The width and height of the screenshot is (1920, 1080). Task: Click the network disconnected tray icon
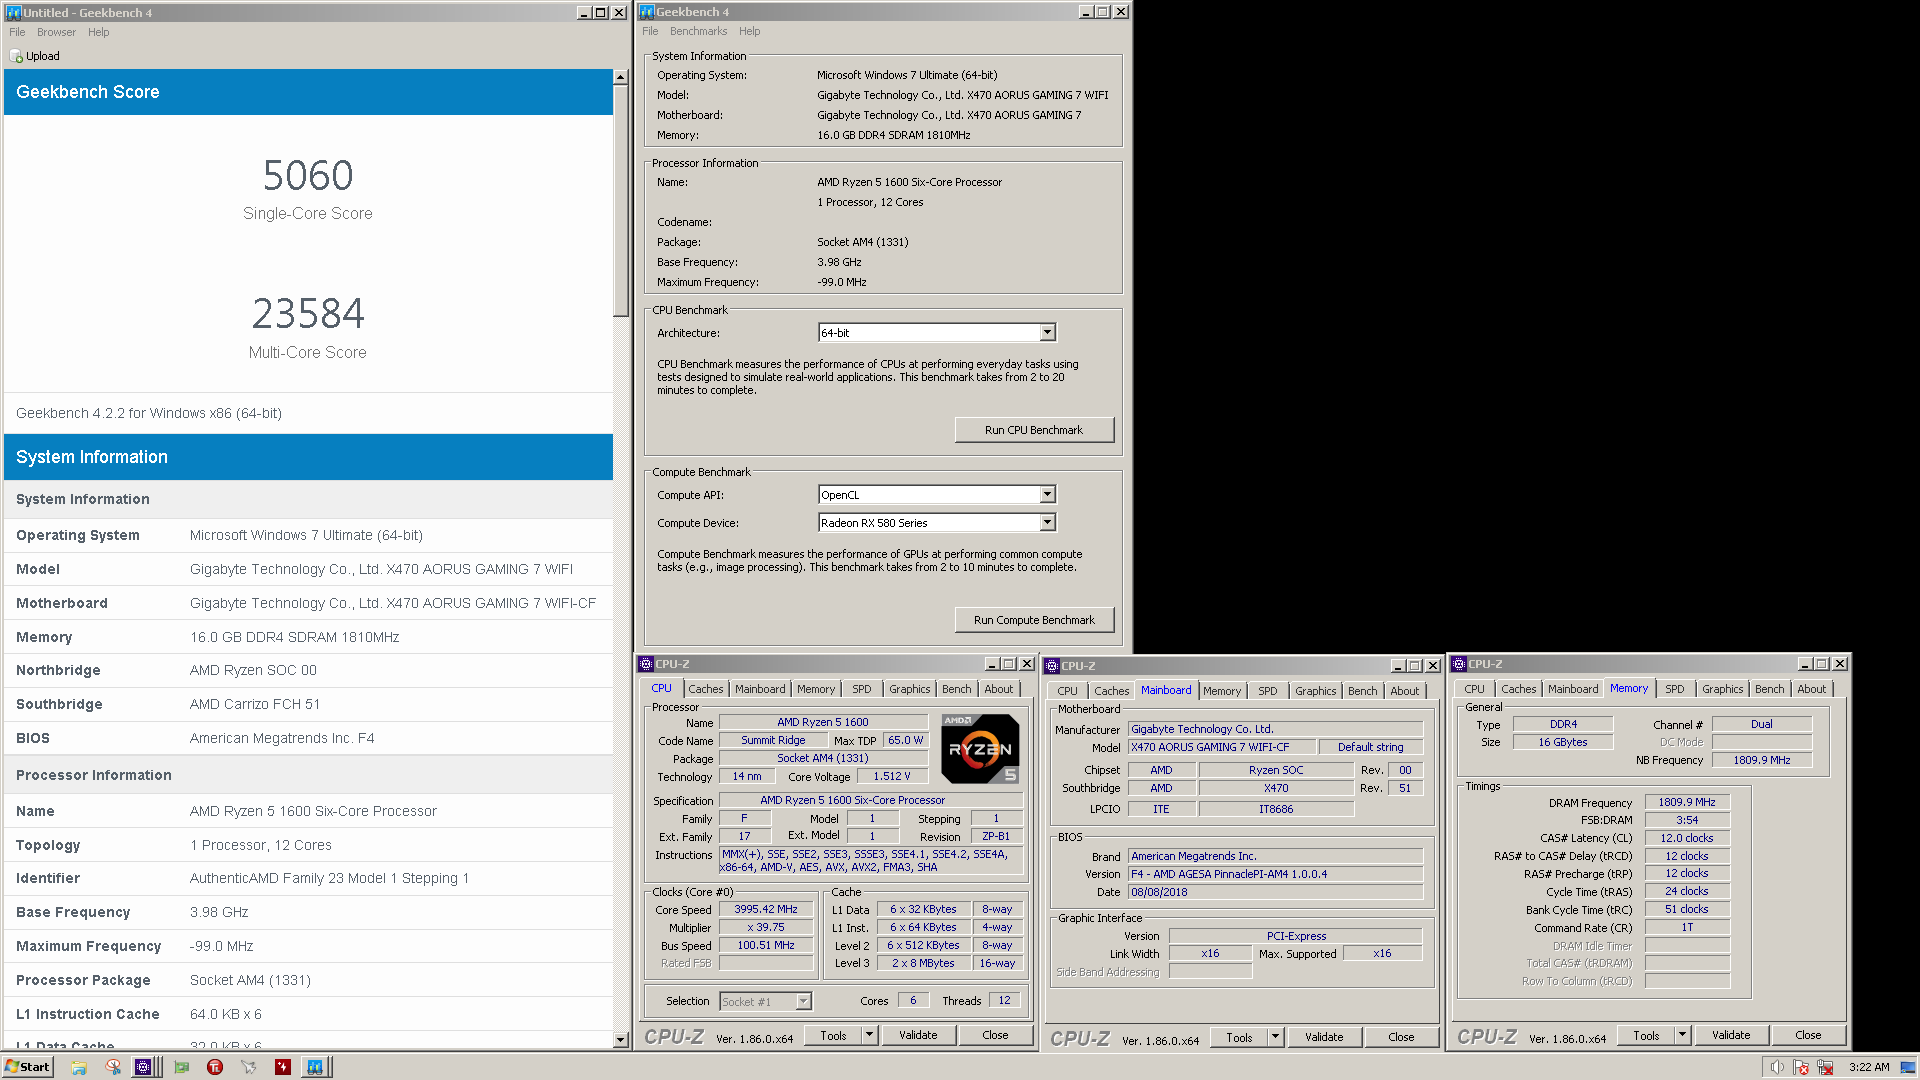point(1825,1067)
